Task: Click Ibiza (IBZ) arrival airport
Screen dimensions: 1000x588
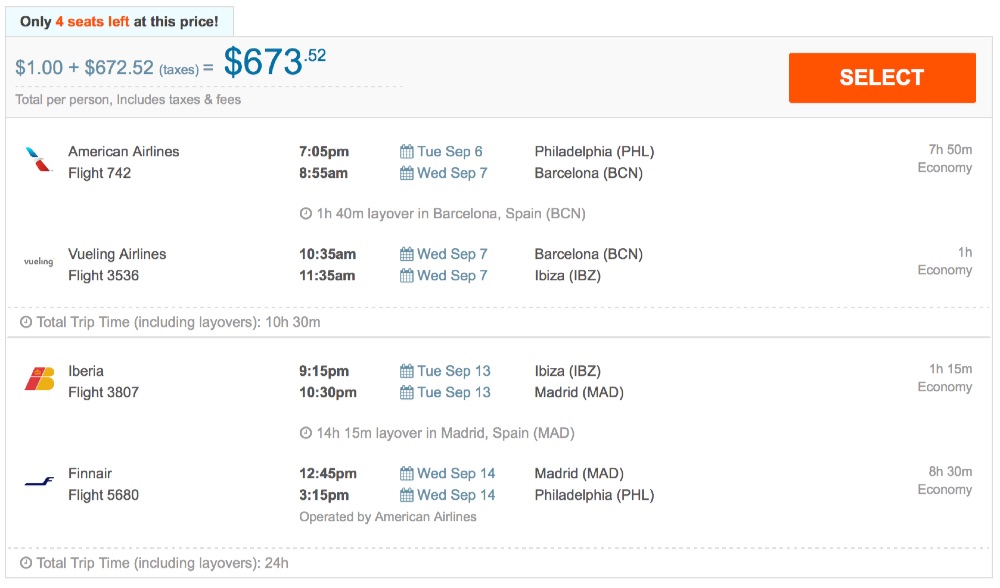Action: (567, 275)
